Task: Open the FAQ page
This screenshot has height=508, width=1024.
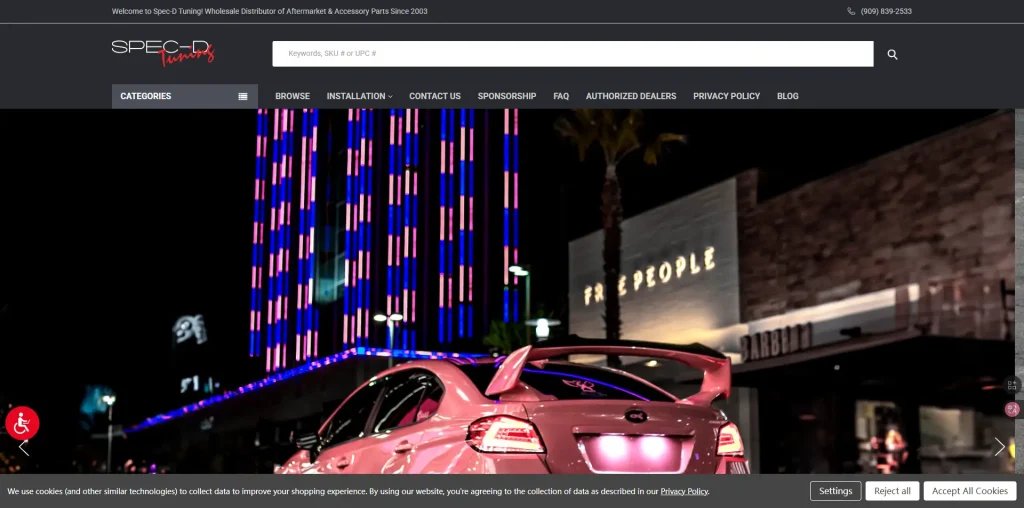Action: pyautogui.click(x=561, y=96)
